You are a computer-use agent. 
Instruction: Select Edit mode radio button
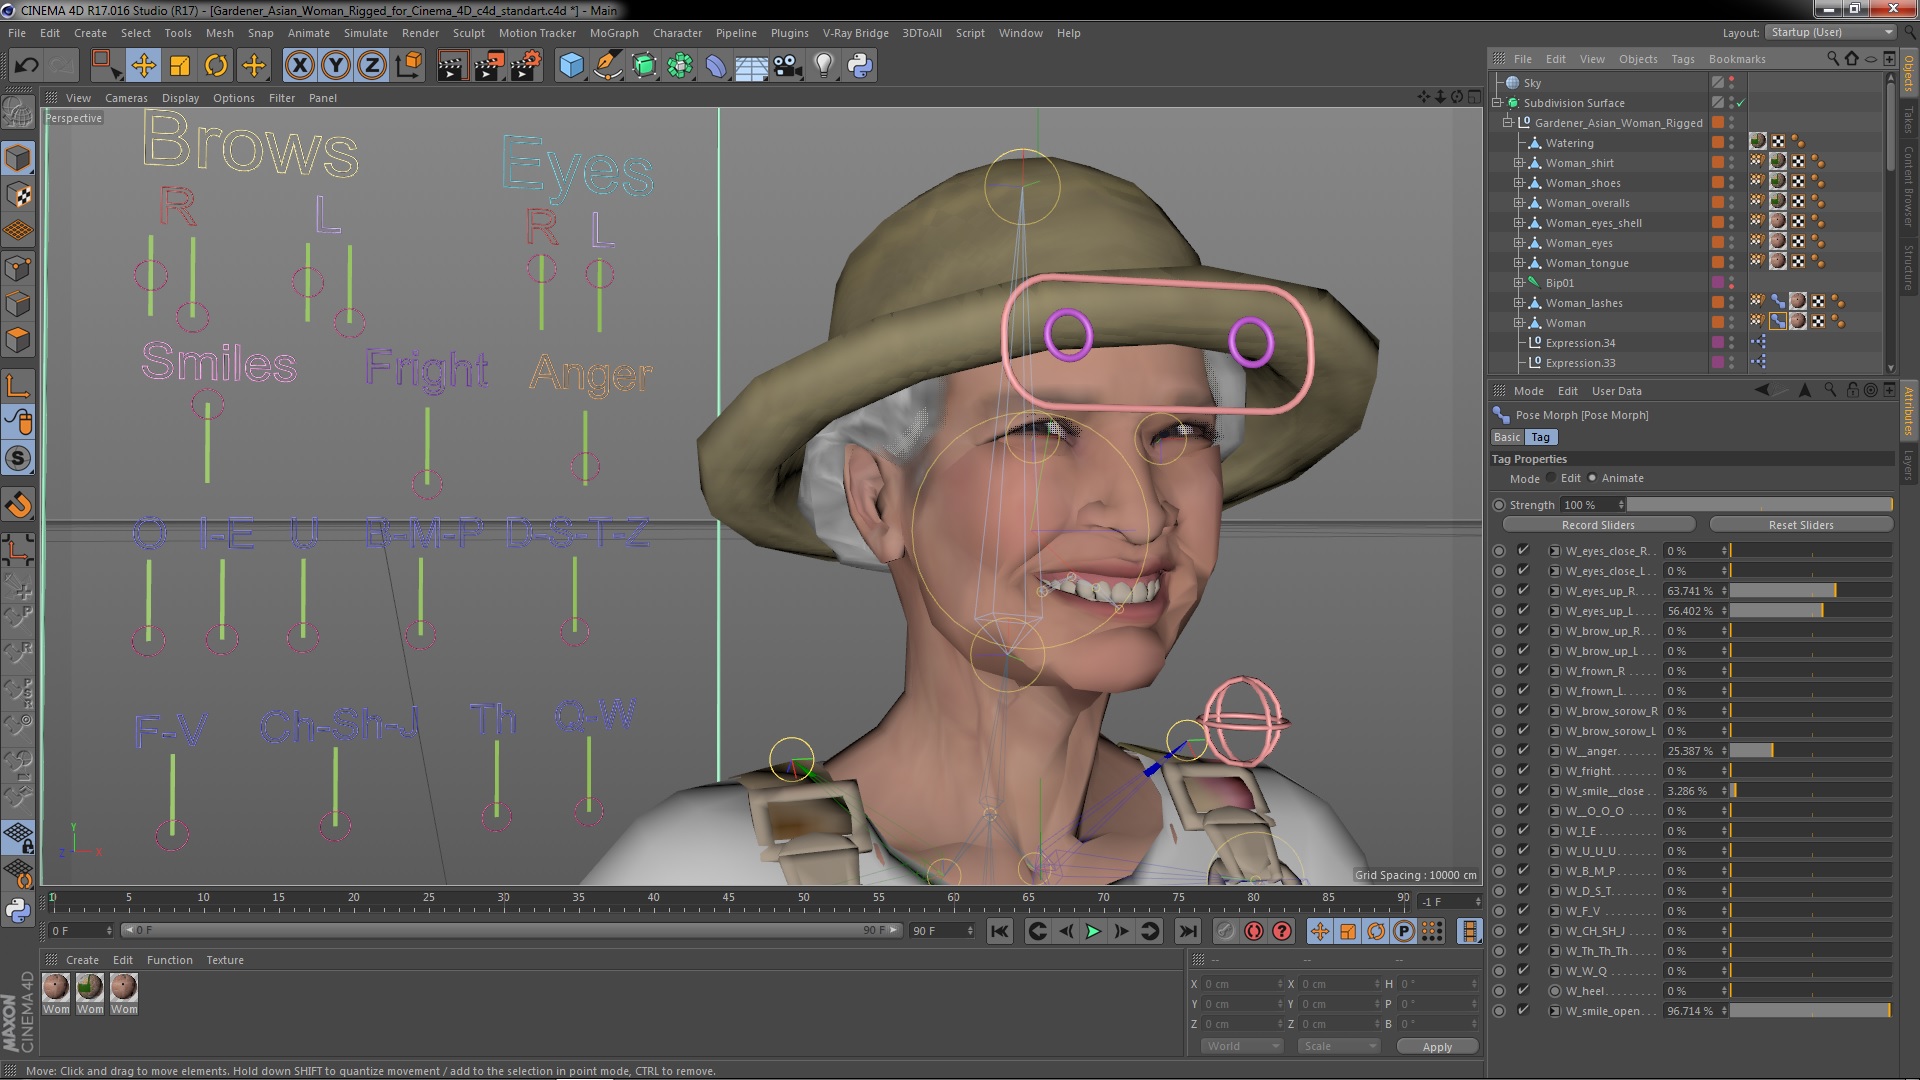tap(1551, 478)
